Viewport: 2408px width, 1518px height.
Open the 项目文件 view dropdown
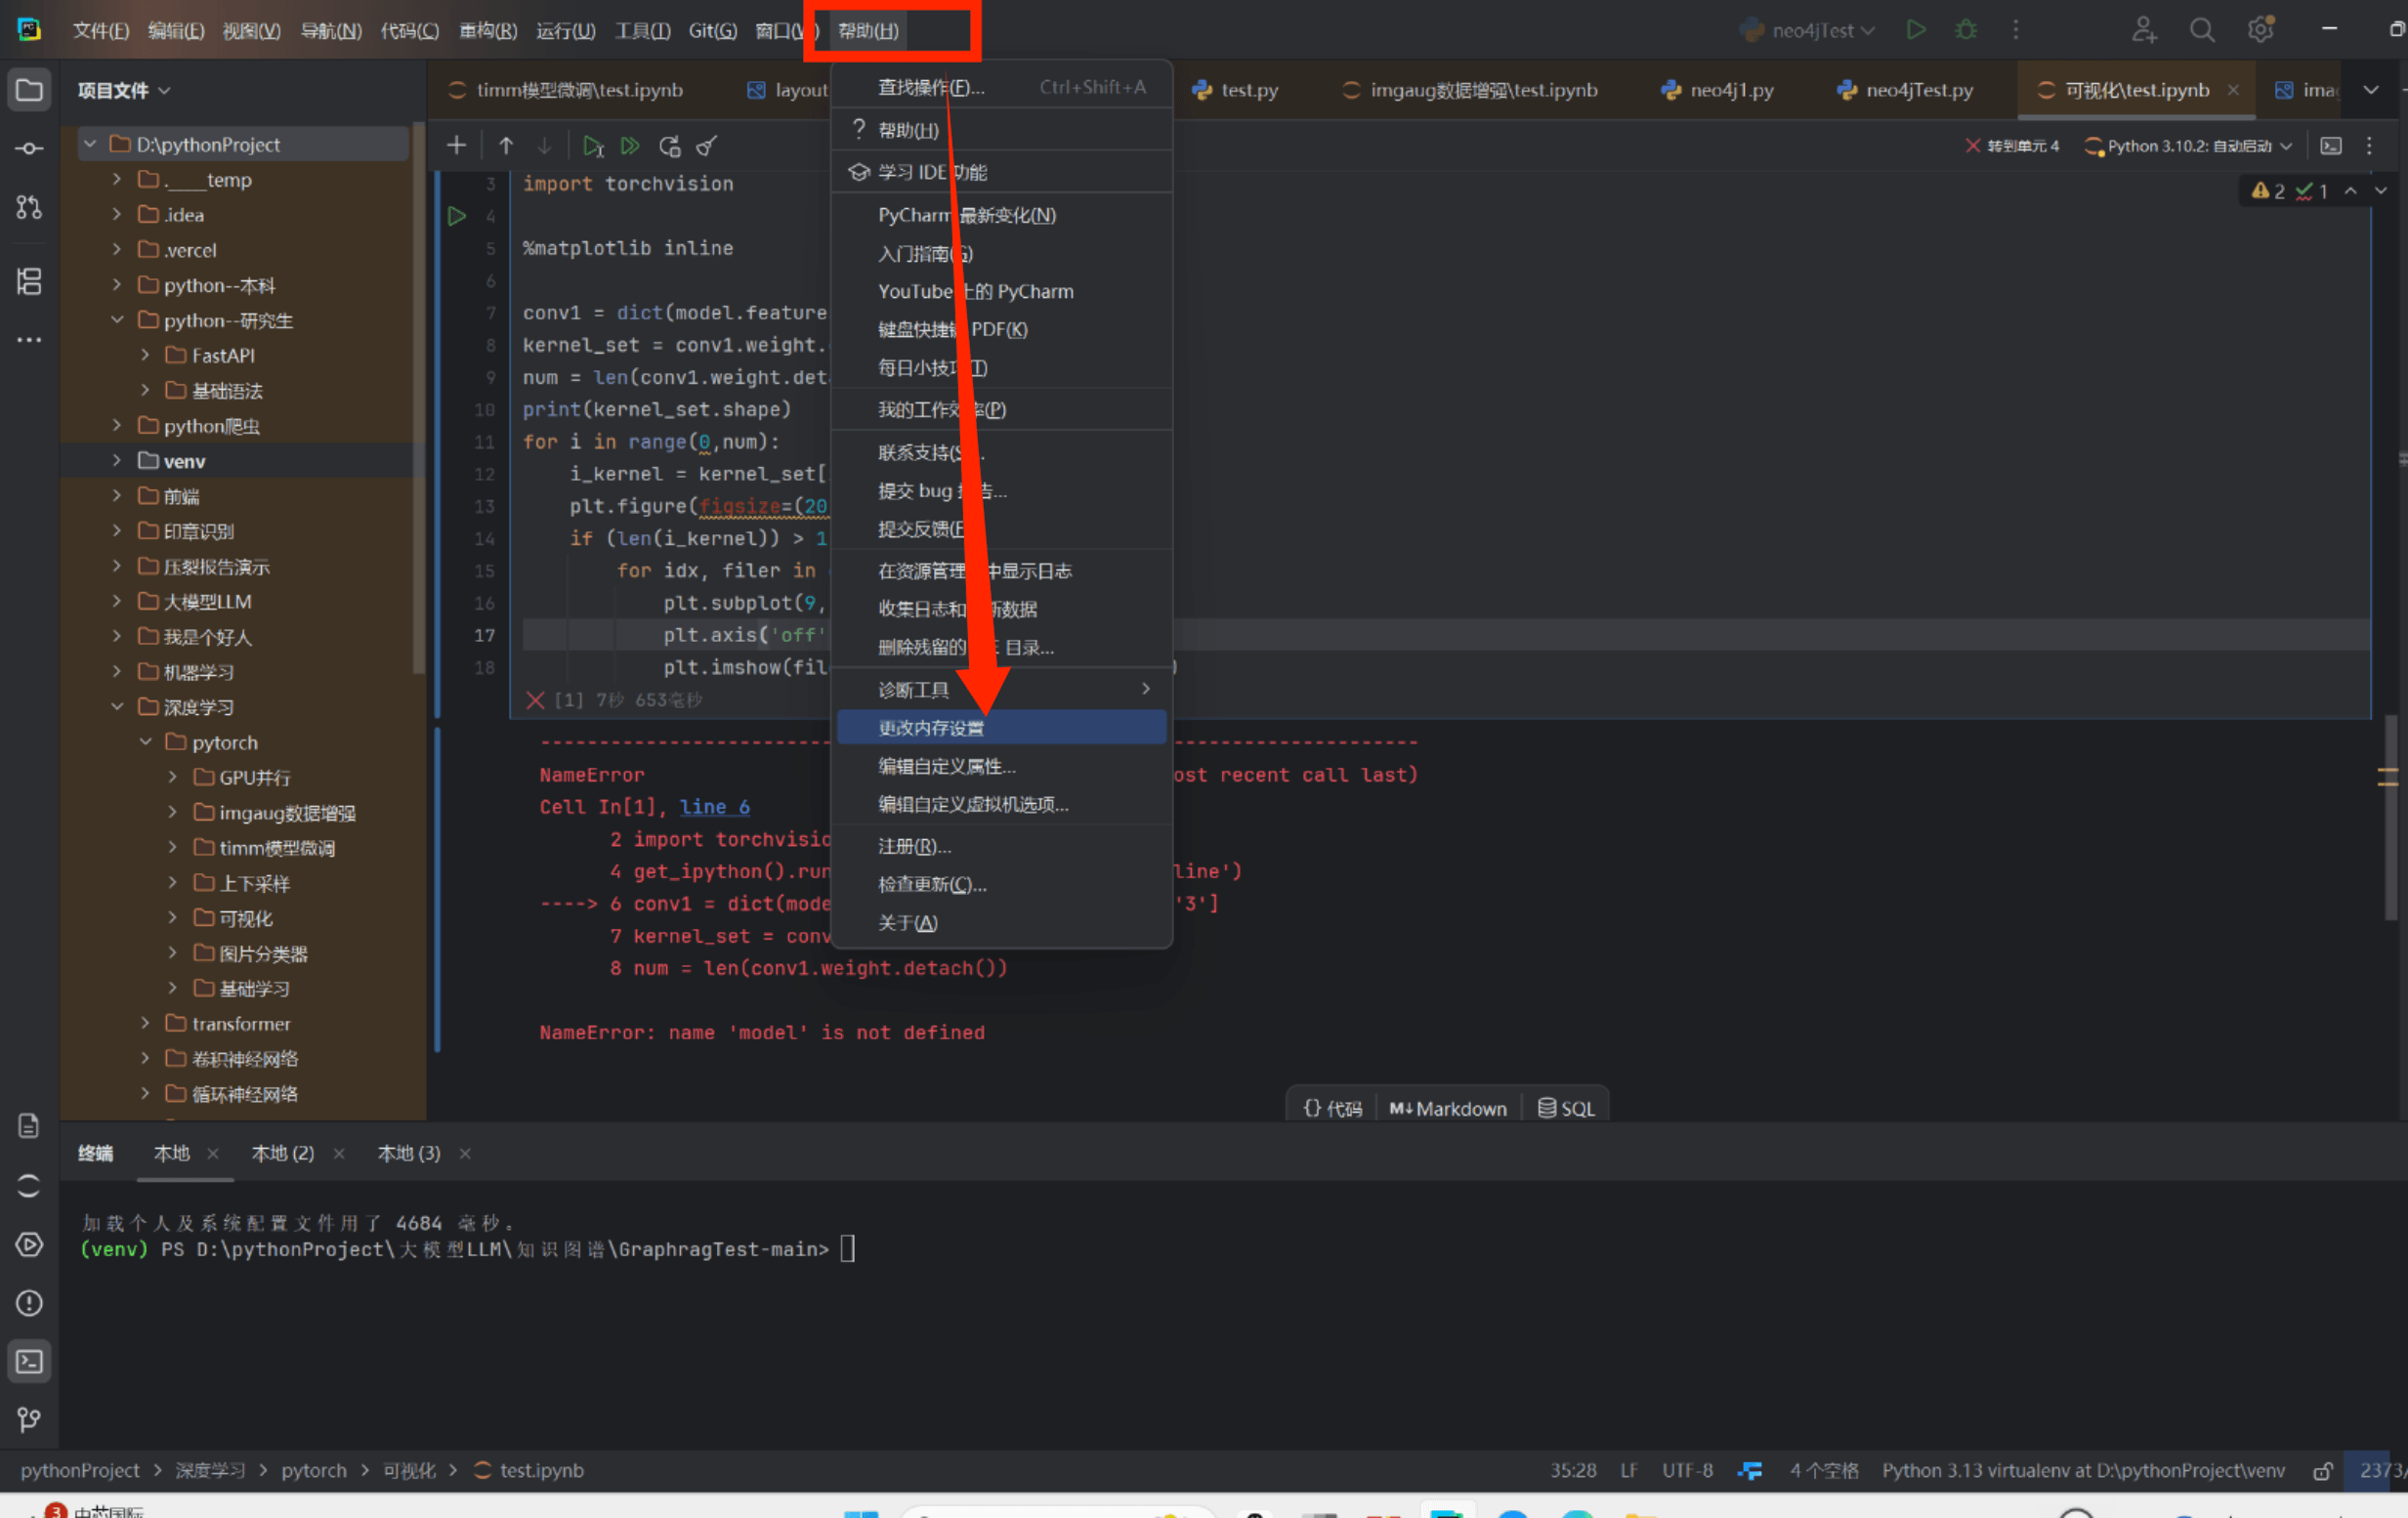124,90
